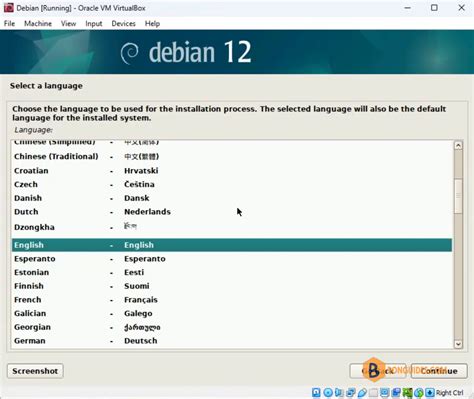Select Dutch in the language list
The height and width of the screenshot is (399, 474).
pyautogui.click(x=232, y=212)
